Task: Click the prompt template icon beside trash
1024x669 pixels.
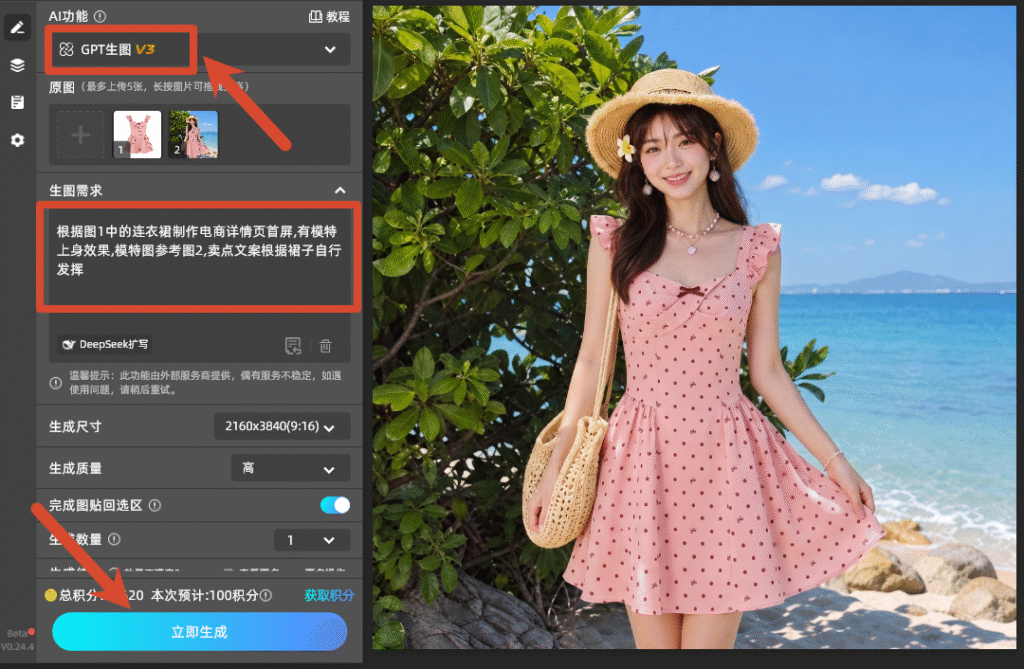Action: pos(293,345)
